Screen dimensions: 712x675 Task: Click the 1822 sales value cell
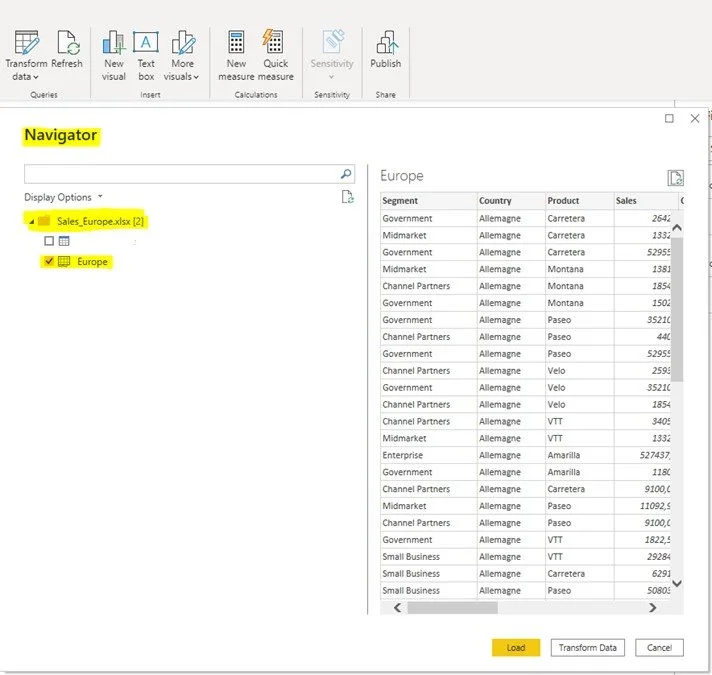click(x=642, y=540)
